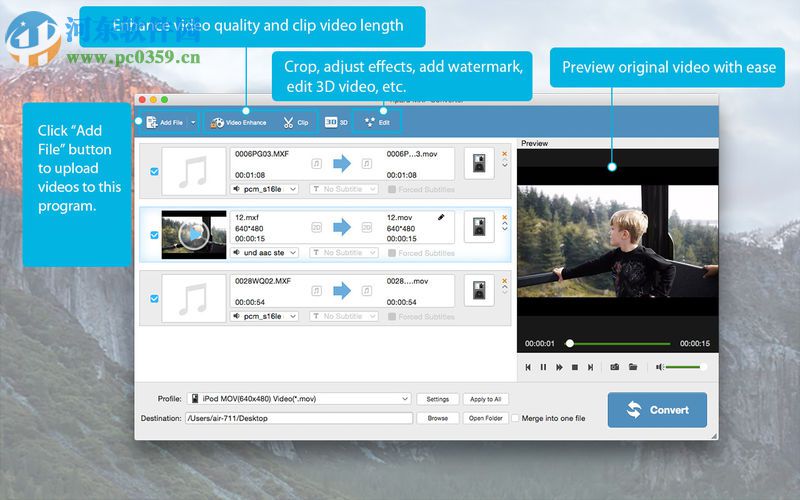Enable Forced Subtitles for 0028WQ02.MXF
The width and height of the screenshot is (800, 500).
pos(392,316)
